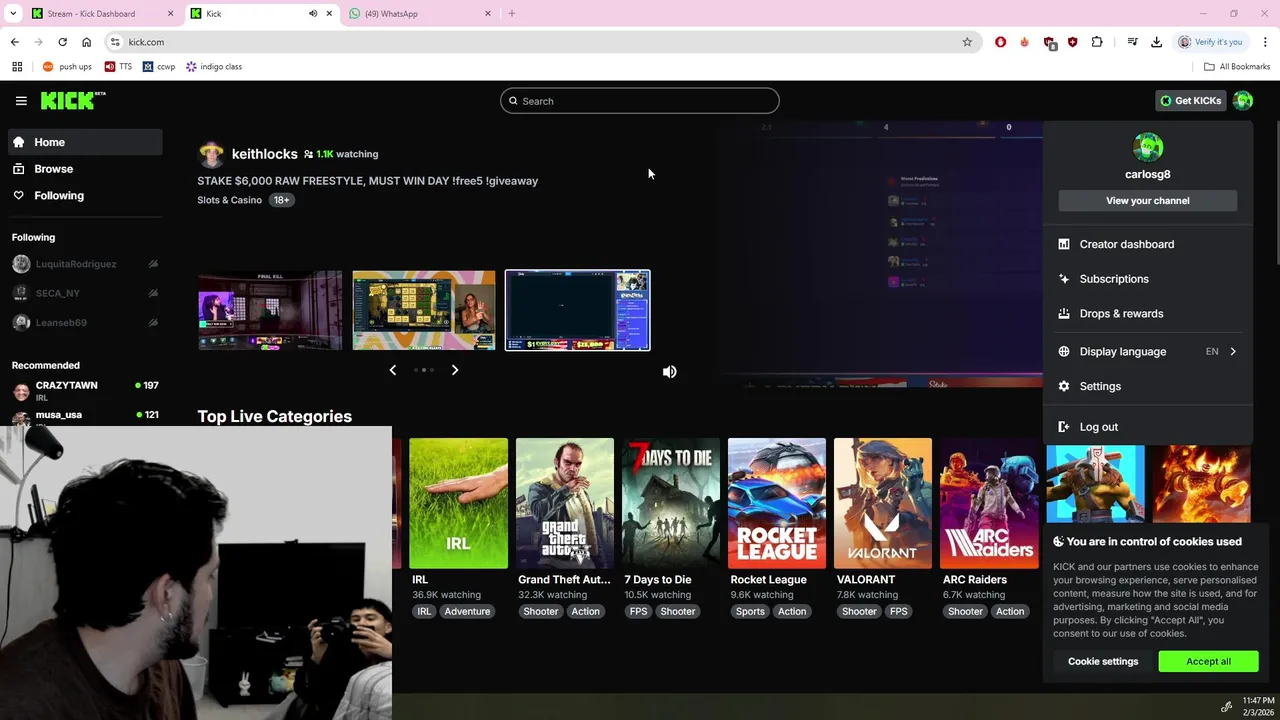
Task: Open Rocket League category card
Action: point(777,503)
